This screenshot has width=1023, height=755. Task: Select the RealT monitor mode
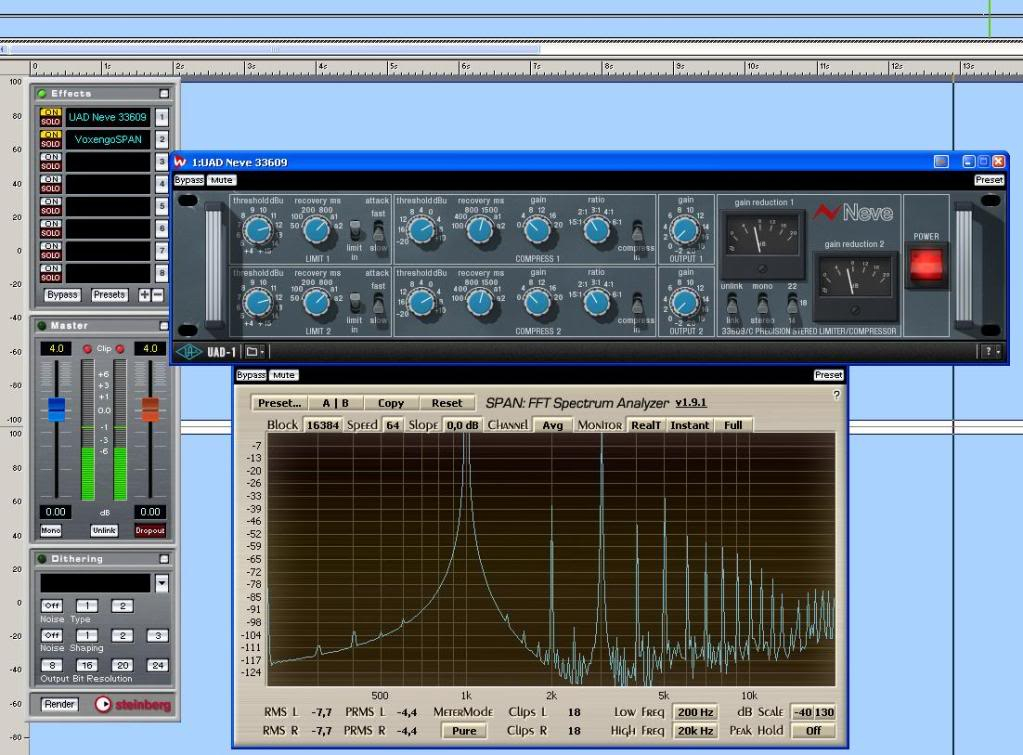point(645,425)
